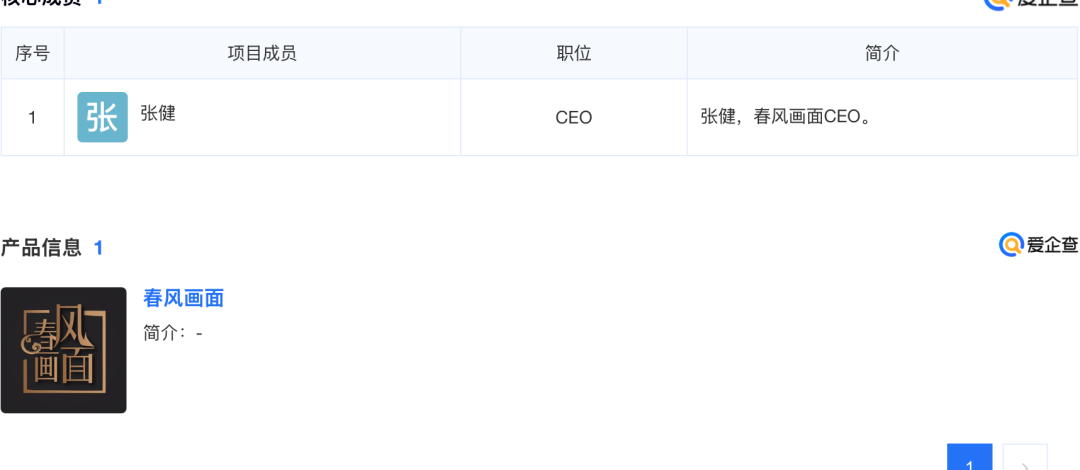Click the 职位 column header
Screen dimensions: 1080x470
(573, 53)
